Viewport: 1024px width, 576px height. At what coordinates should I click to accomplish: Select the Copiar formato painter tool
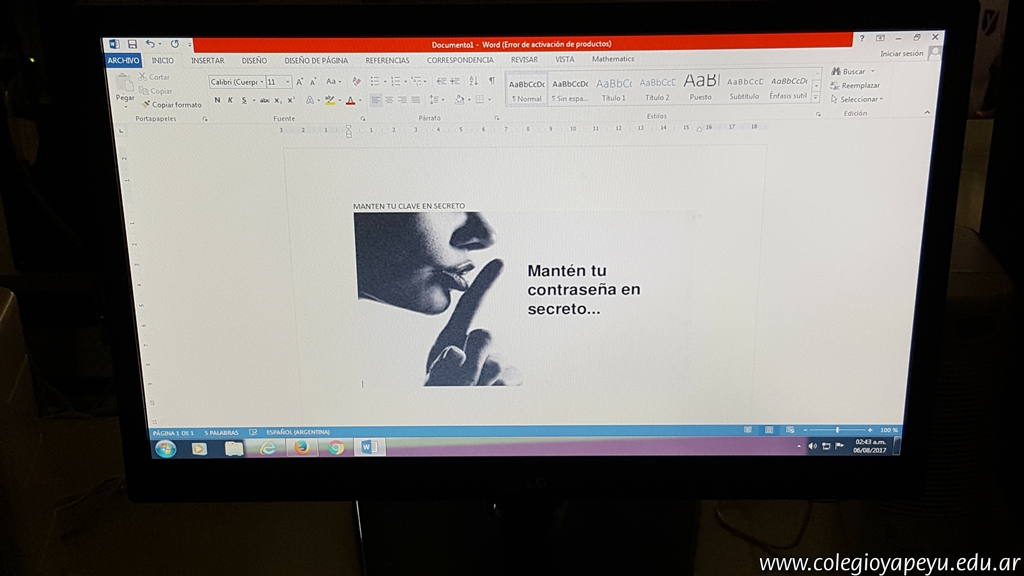coord(172,104)
